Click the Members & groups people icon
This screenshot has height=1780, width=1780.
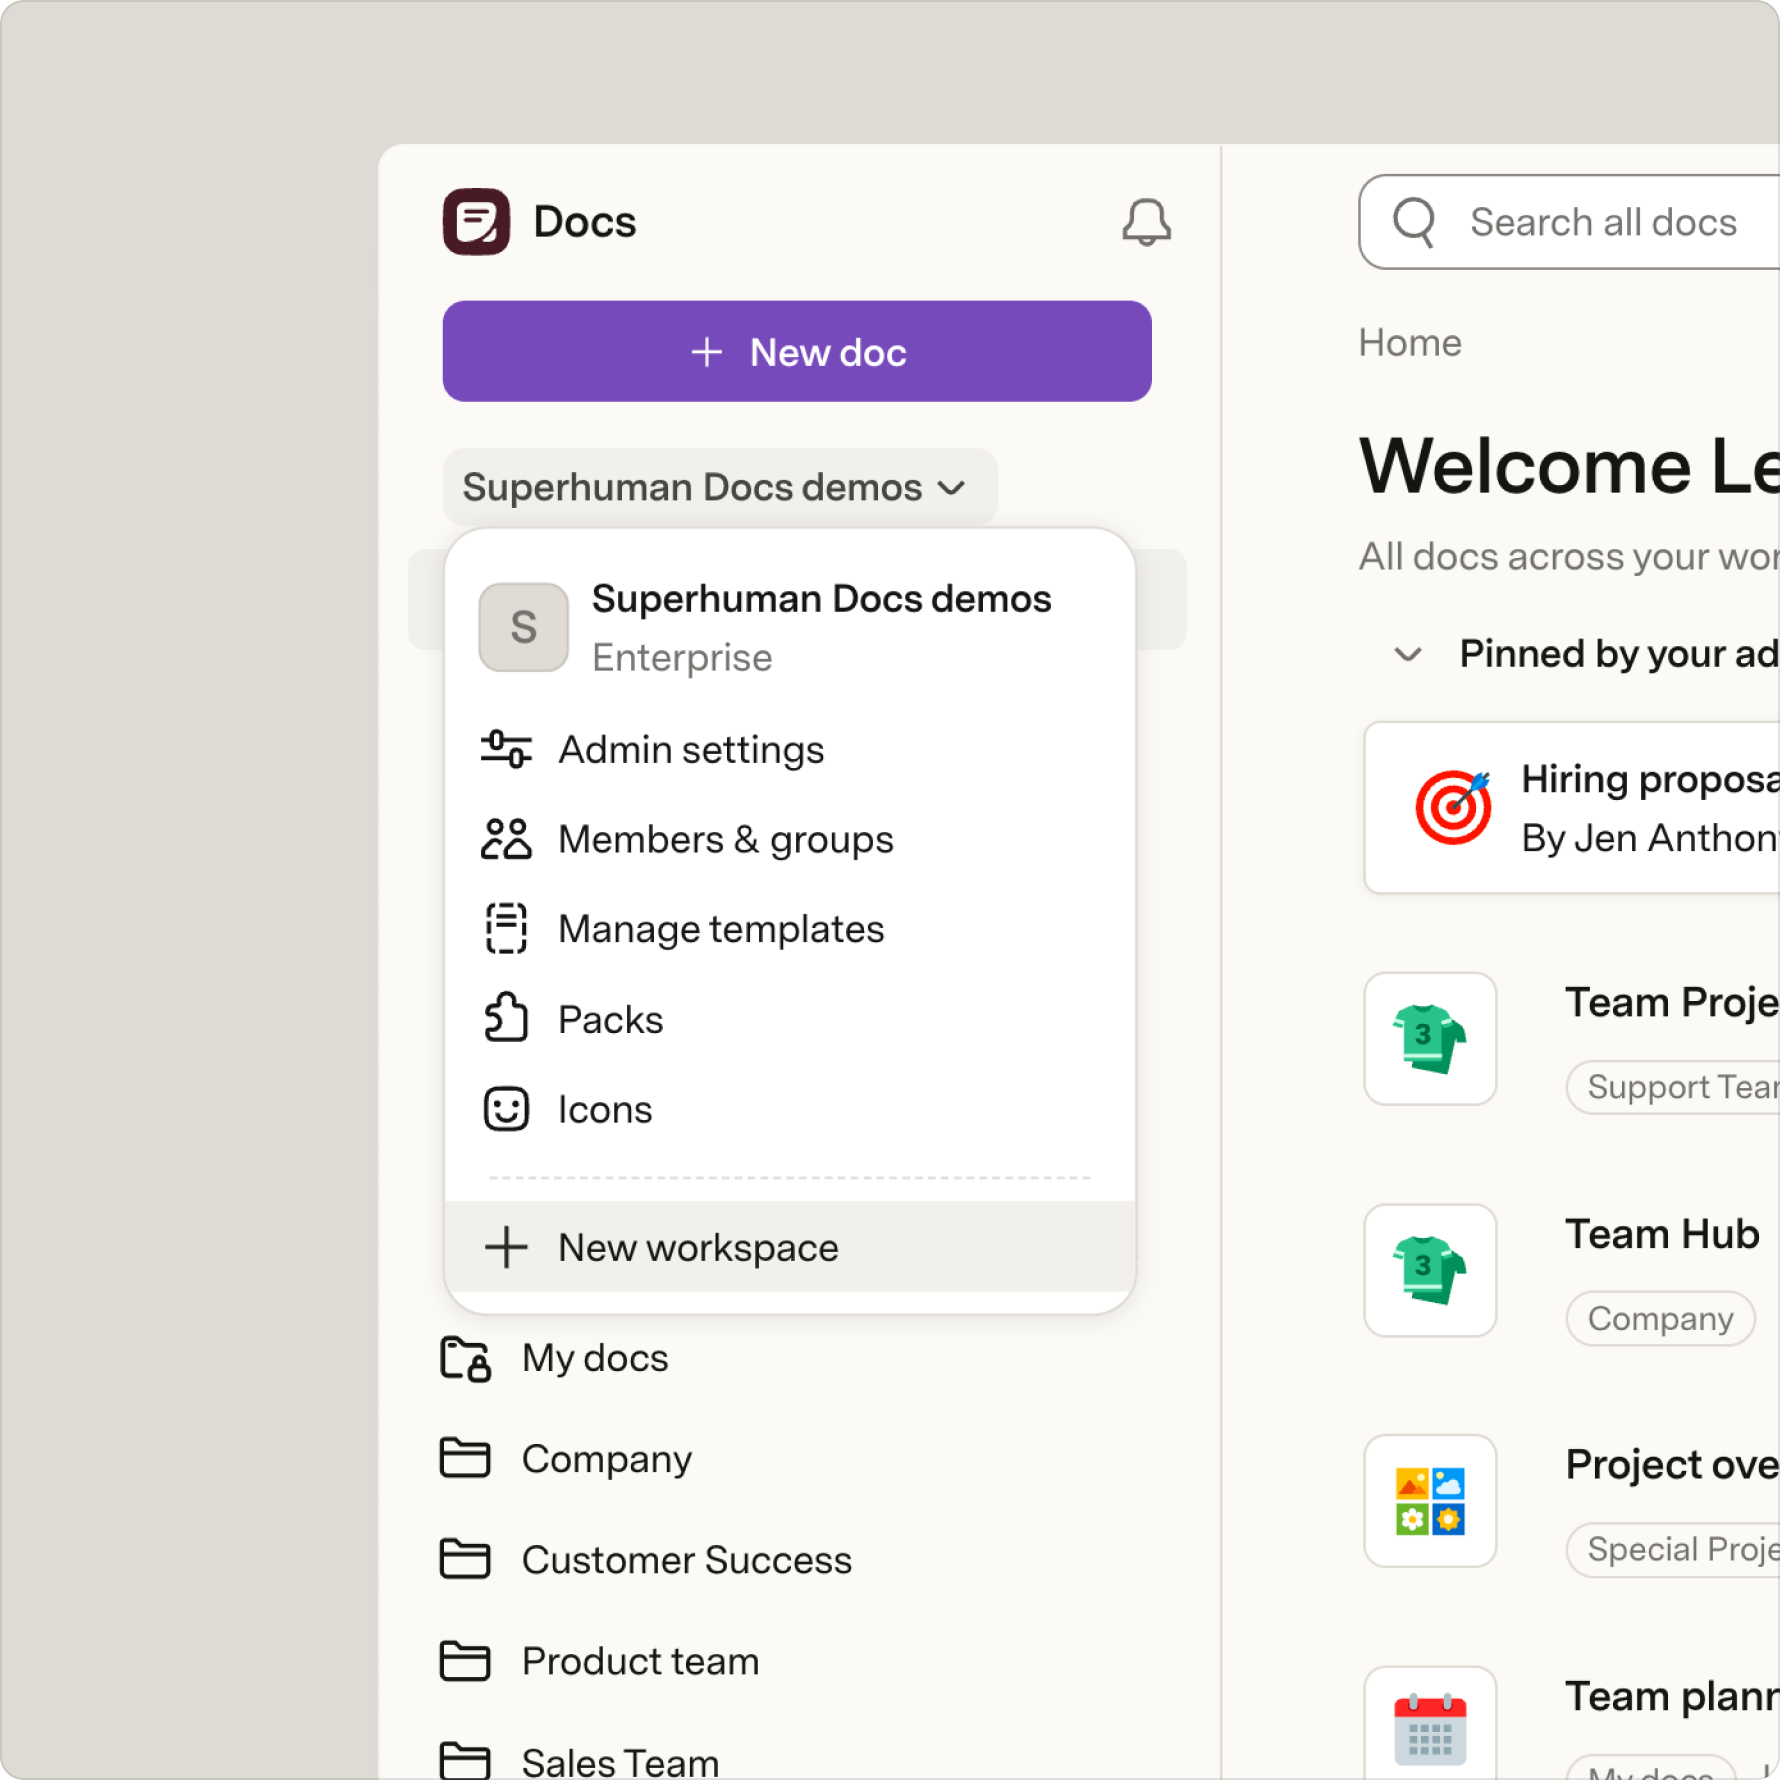tap(506, 839)
